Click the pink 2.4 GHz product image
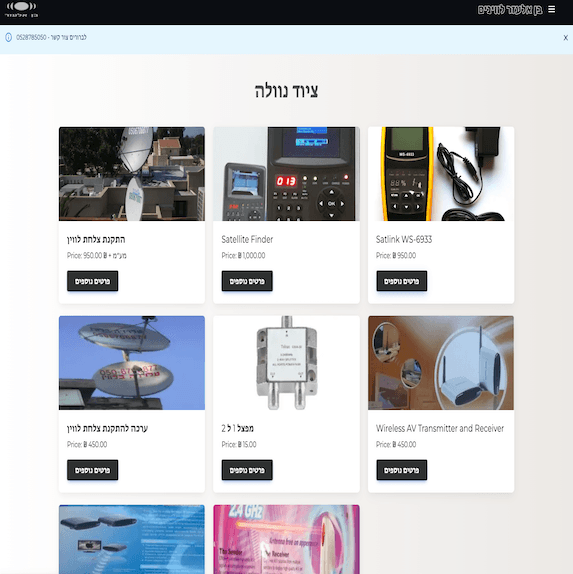The height and width of the screenshot is (574, 573). 286,540
